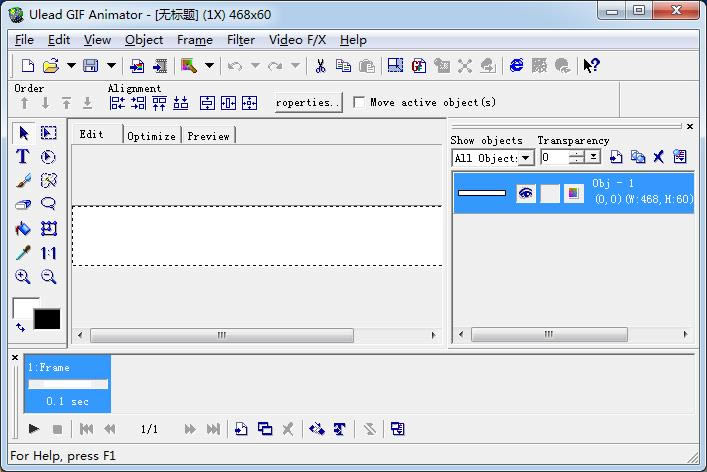The width and height of the screenshot is (707, 472).
Task: Select the Eraser tool
Action: click(23, 204)
